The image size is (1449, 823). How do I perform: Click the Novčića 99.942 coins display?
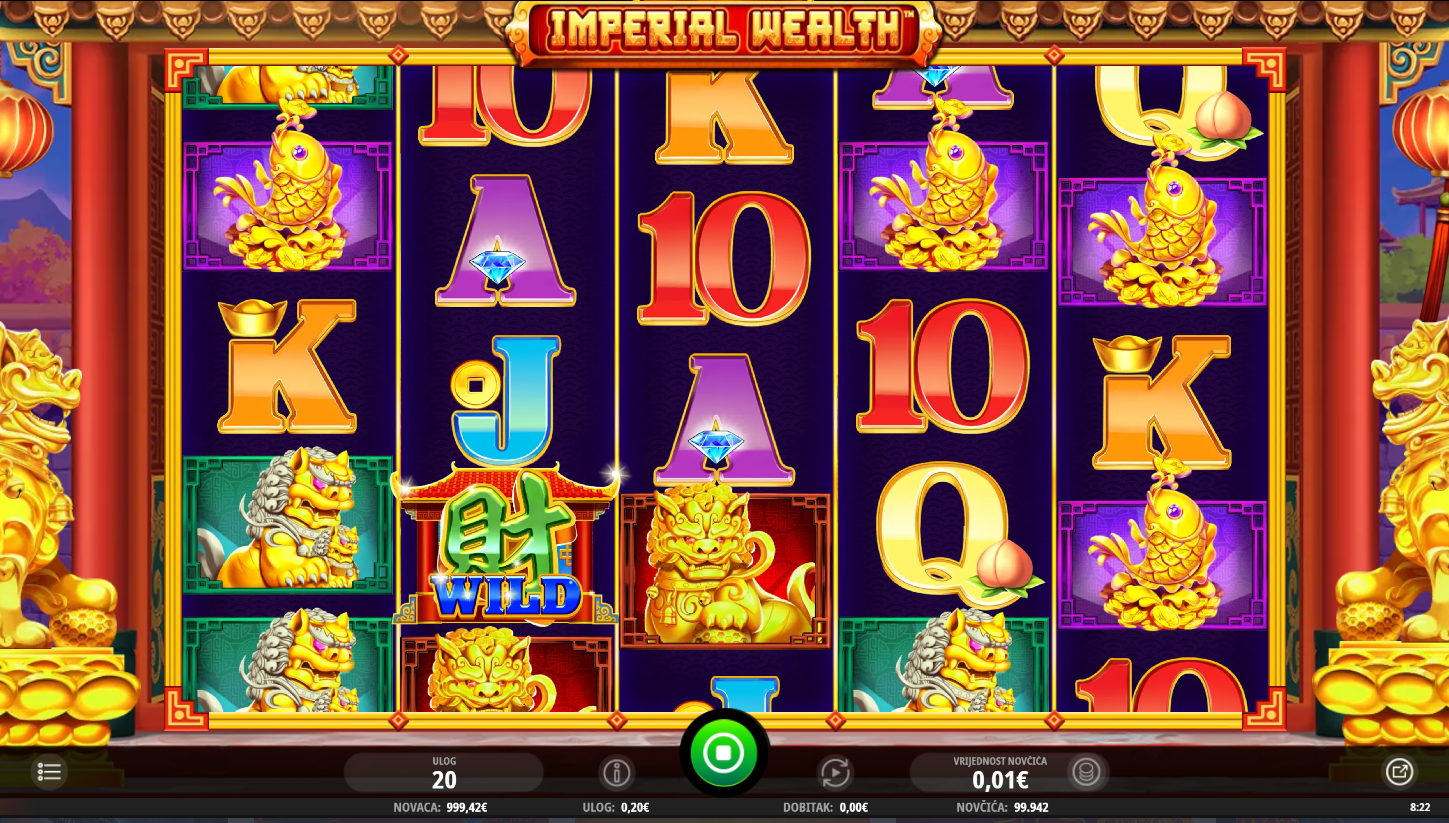[1002, 807]
